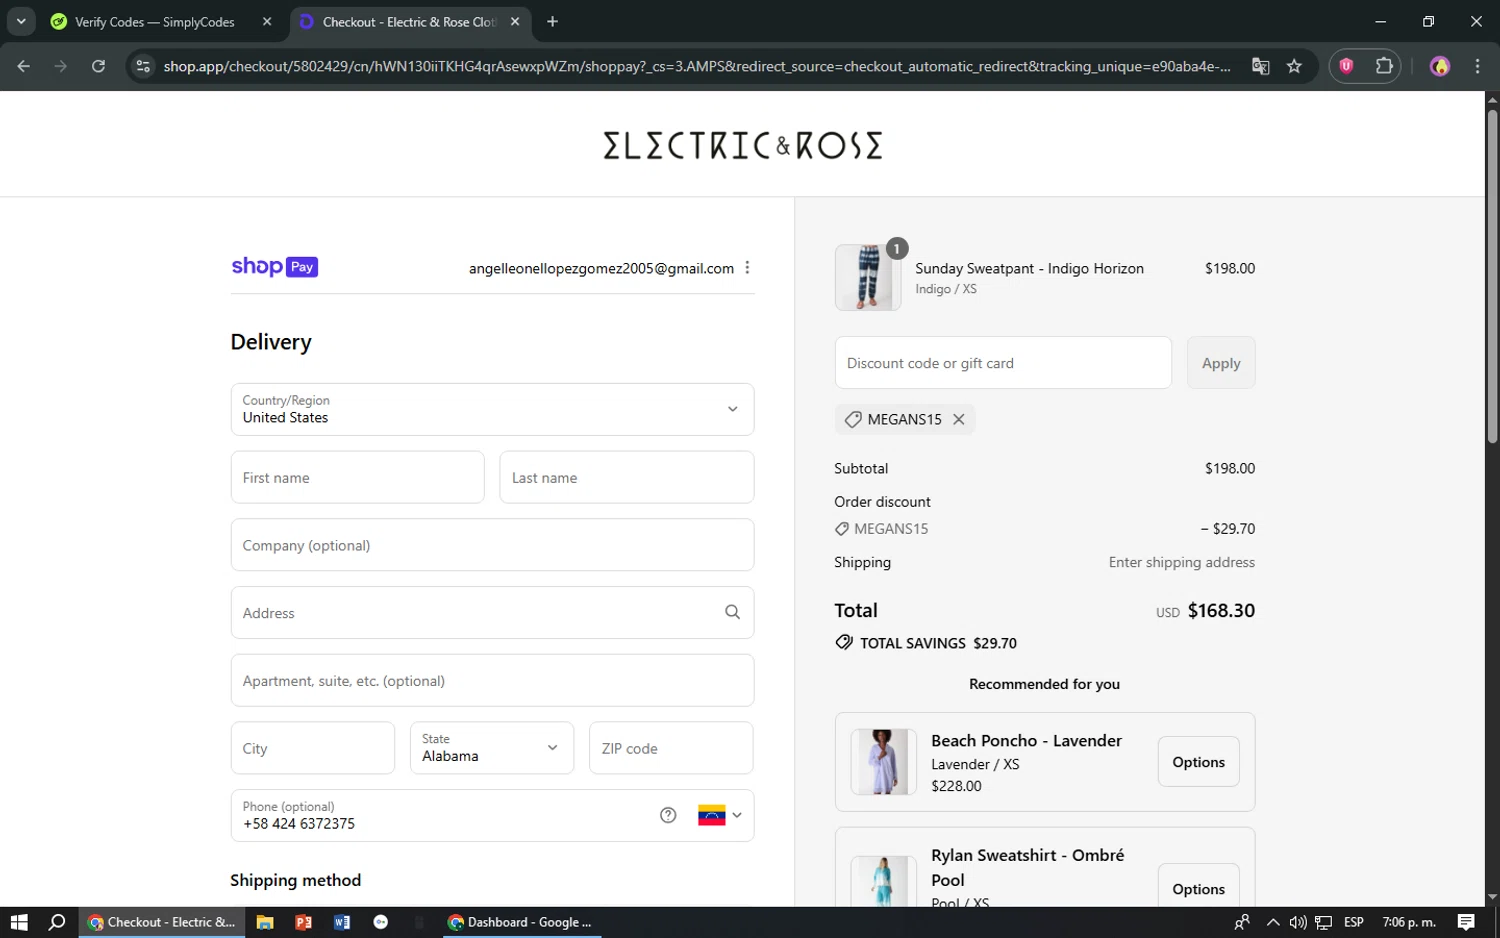Click the taskbar clock 7:06 p. m.
The image size is (1500, 938).
pos(1408,922)
